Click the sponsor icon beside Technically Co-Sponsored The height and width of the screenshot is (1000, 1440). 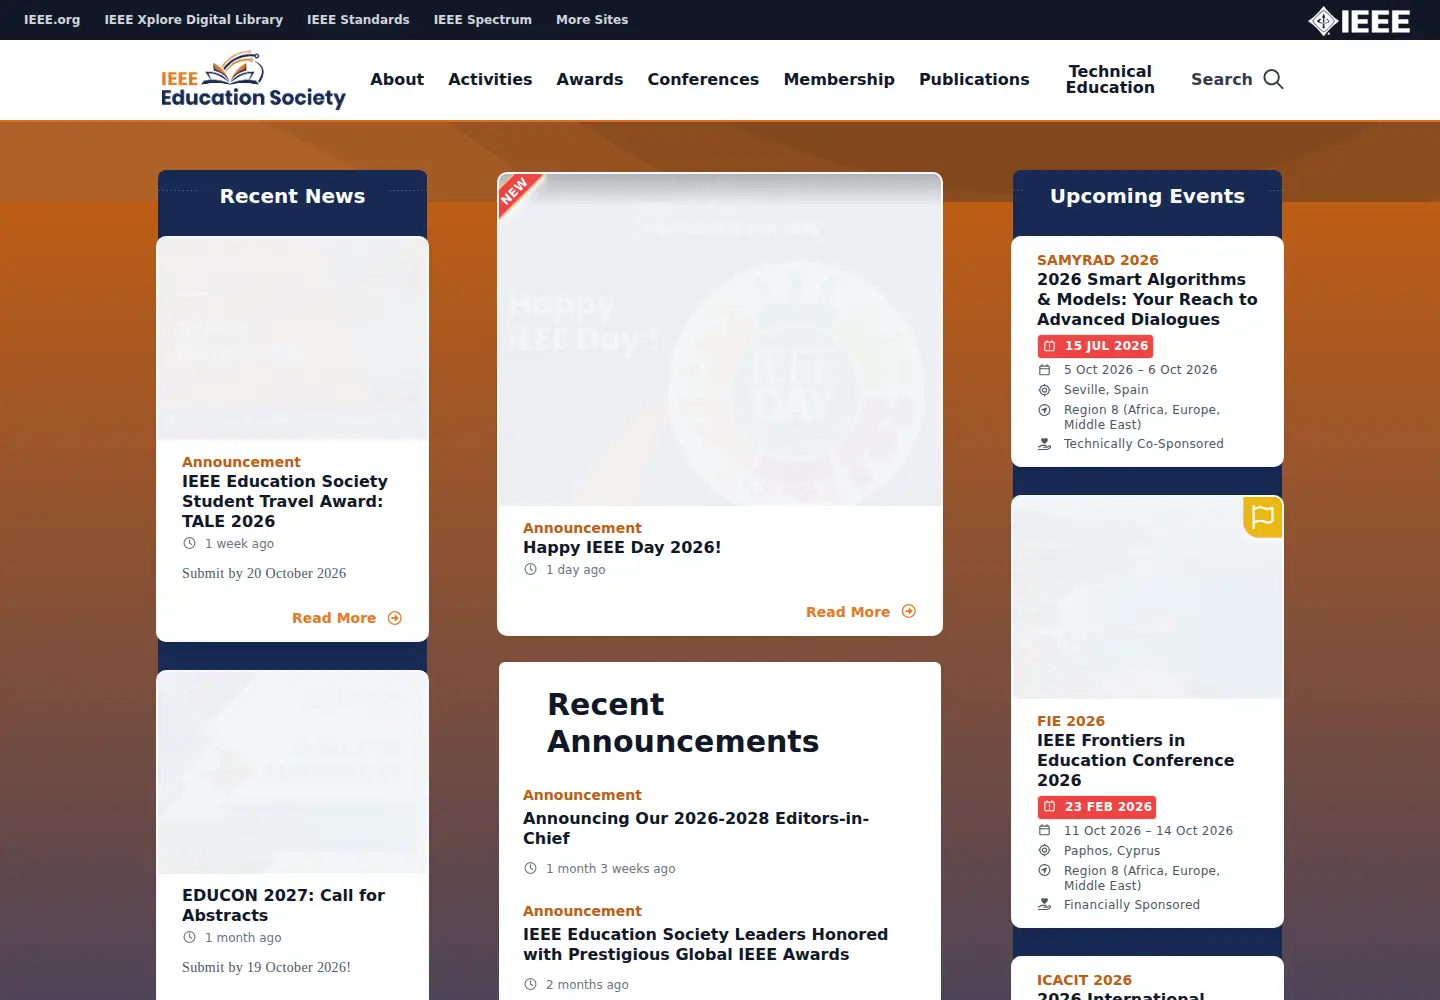click(x=1044, y=443)
